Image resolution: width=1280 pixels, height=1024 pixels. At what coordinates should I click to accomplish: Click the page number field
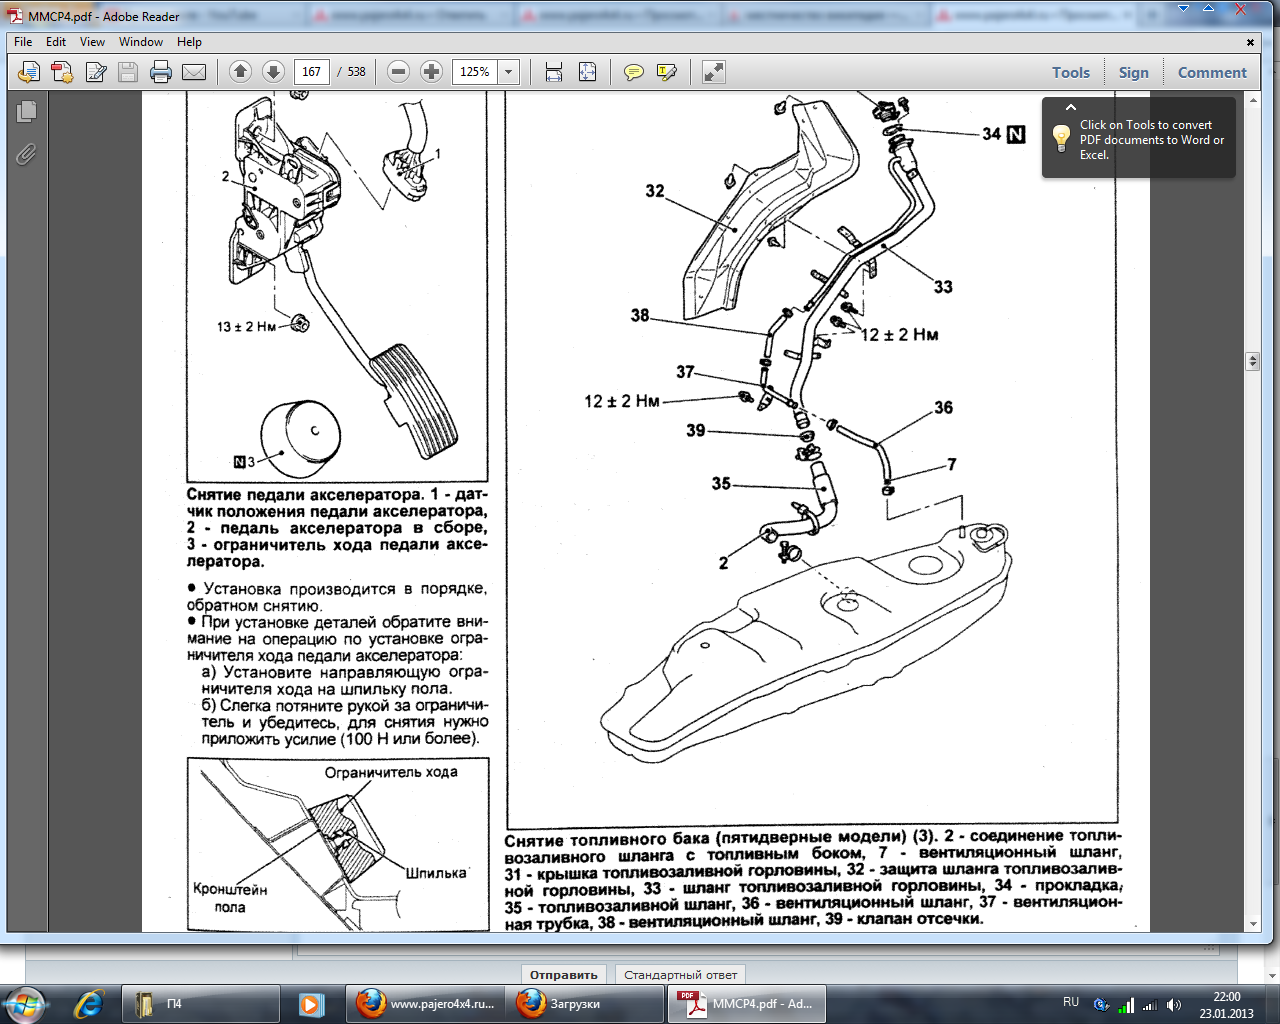pos(311,72)
